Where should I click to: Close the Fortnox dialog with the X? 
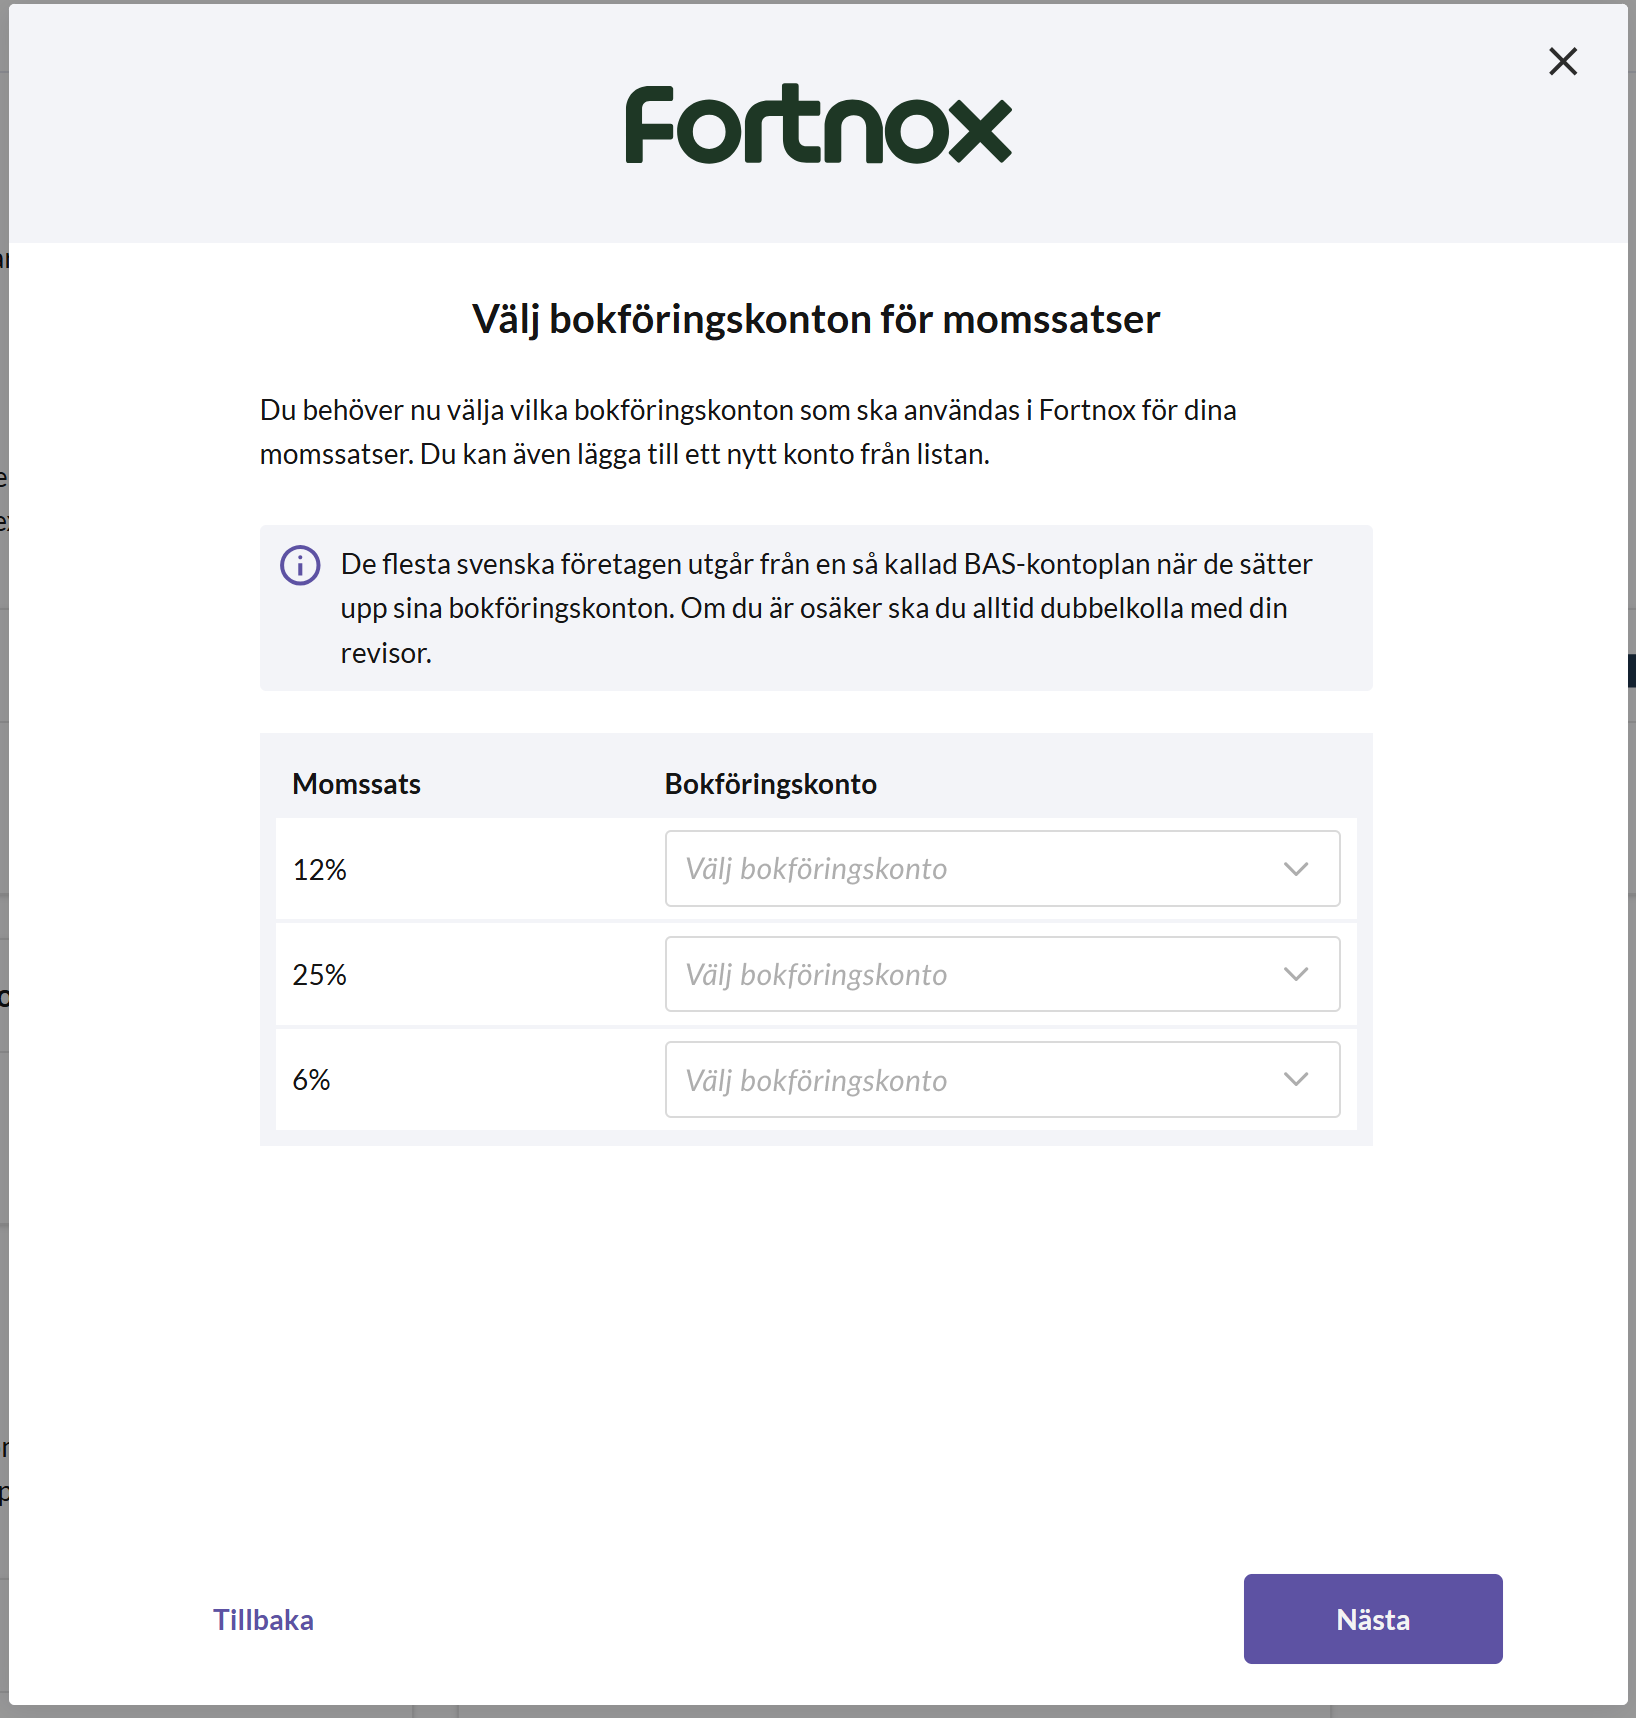click(x=1562, y=62)
